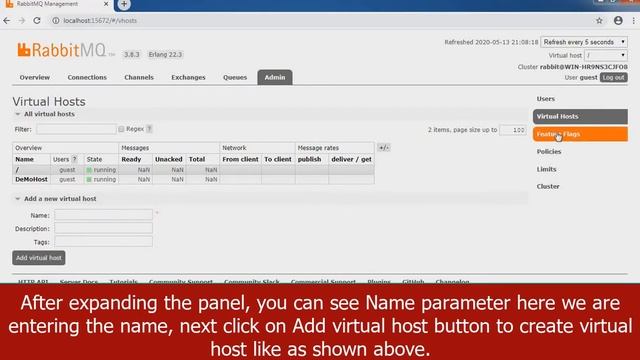The image size is (640, 360).
Task: Open Limits in the admin sidebar
Action: click(x=546, y=169)
